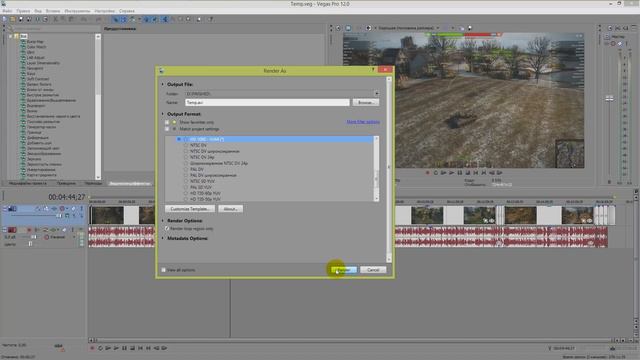640x360 pixels.
Task: Click the Cut scissors toolbar icon
Action: coord(56,19)
